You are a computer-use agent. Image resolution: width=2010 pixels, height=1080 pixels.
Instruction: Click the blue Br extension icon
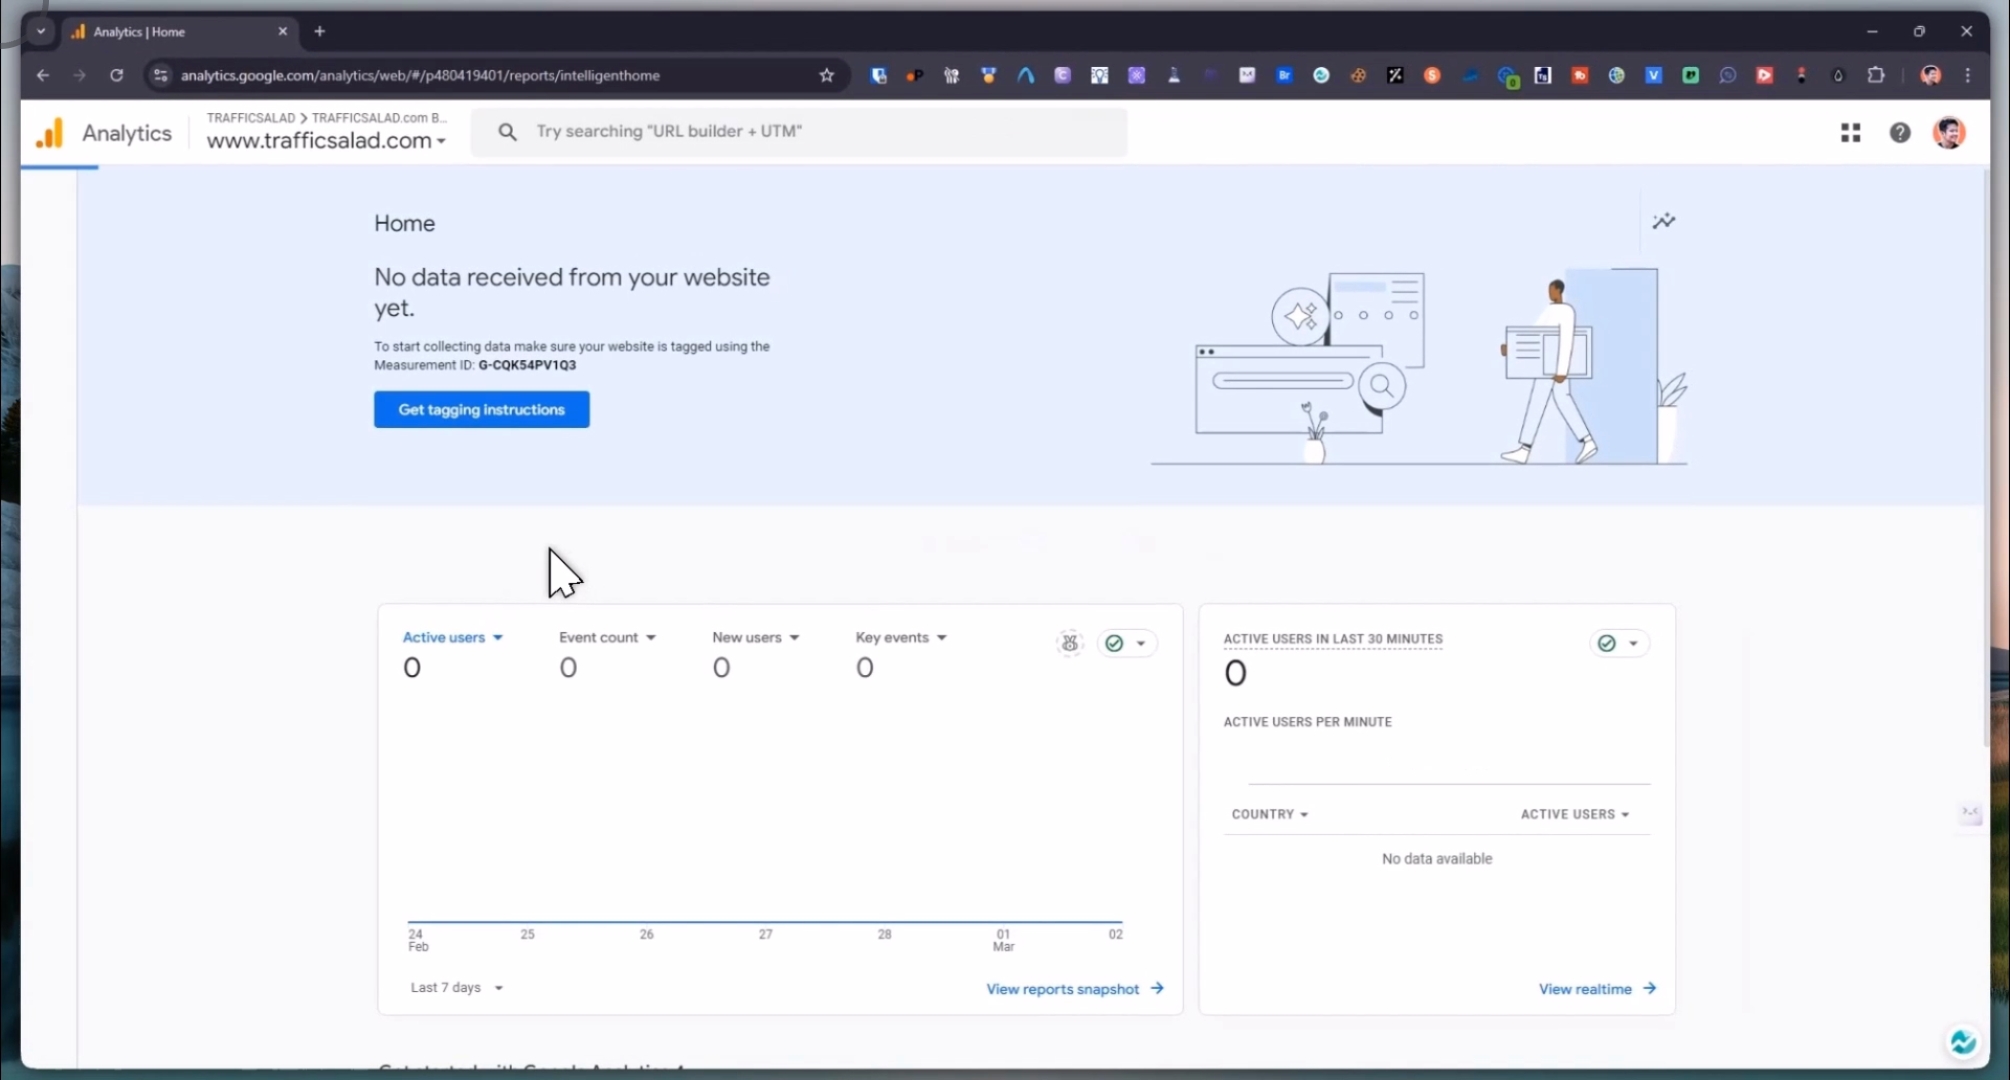1284,75
